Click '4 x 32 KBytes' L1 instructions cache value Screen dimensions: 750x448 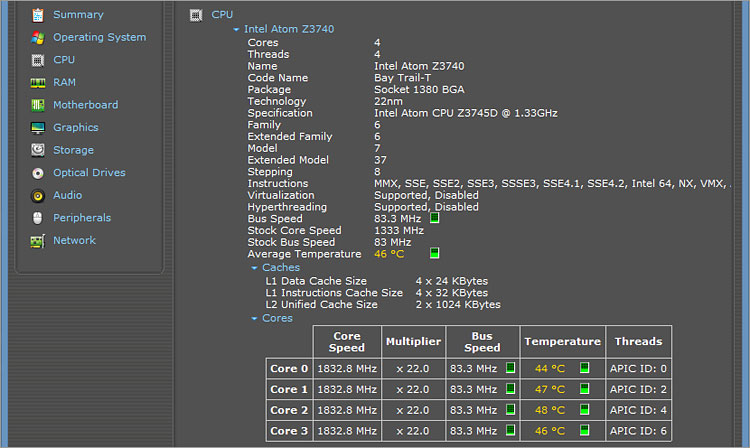452,293
